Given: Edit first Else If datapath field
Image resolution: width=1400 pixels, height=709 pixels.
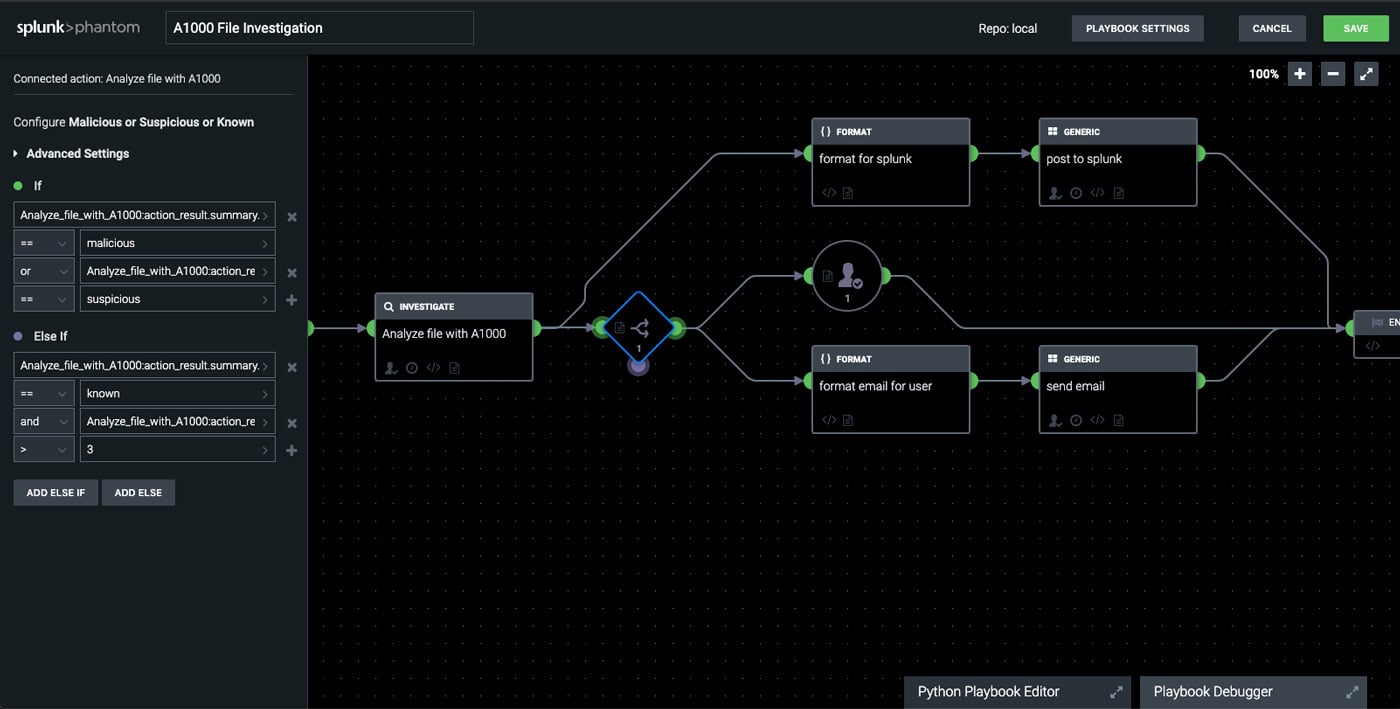Looking at the screenshot, I should (x=145, y=366).
